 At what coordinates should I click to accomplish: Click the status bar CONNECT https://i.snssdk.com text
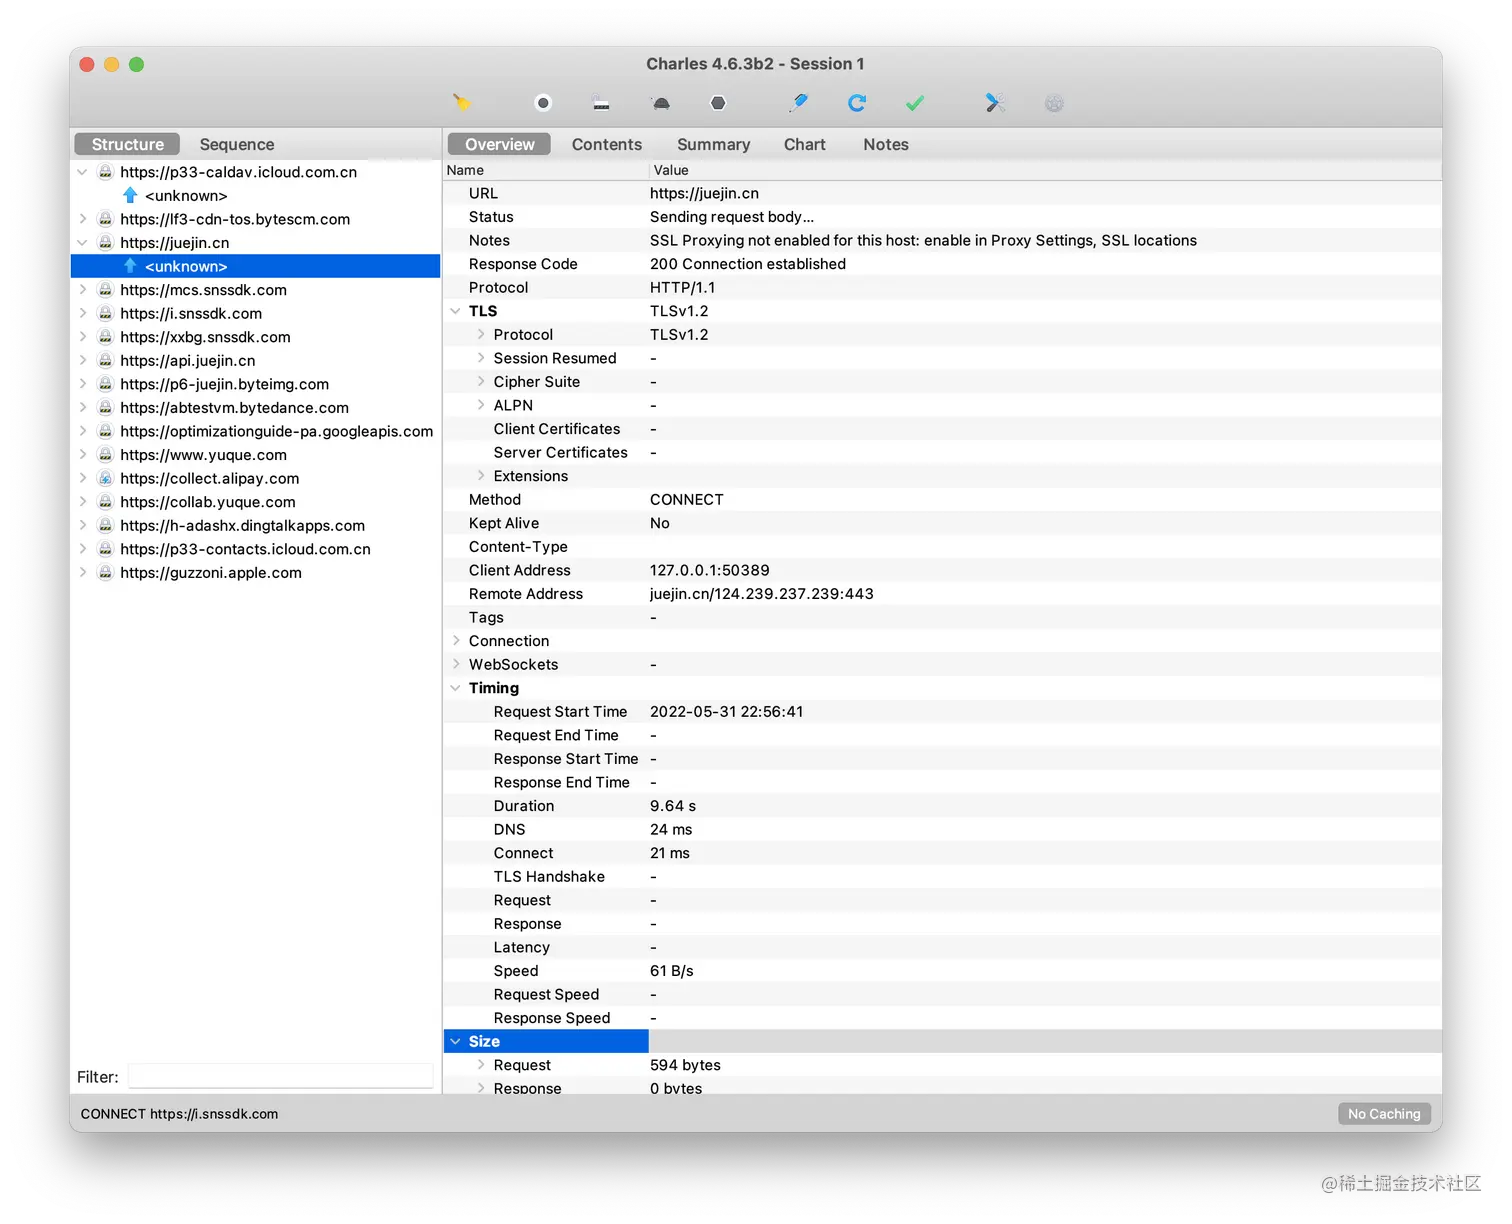click(x=179, y=1114)
